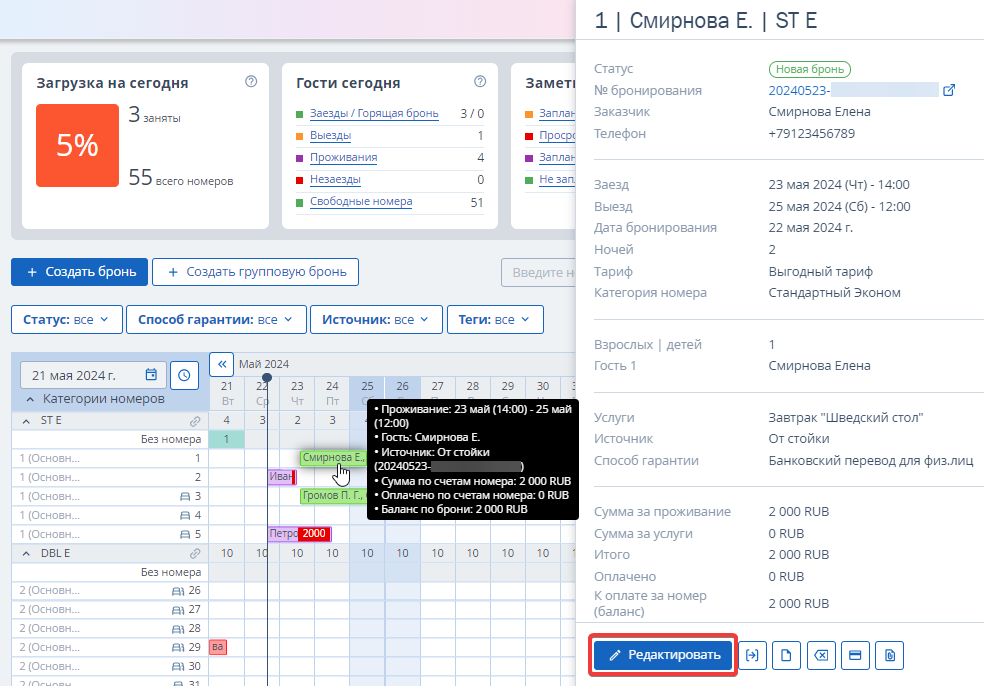Click the phone number +79123456789
The image size is (984, 686).
click(x=811, y=134)
